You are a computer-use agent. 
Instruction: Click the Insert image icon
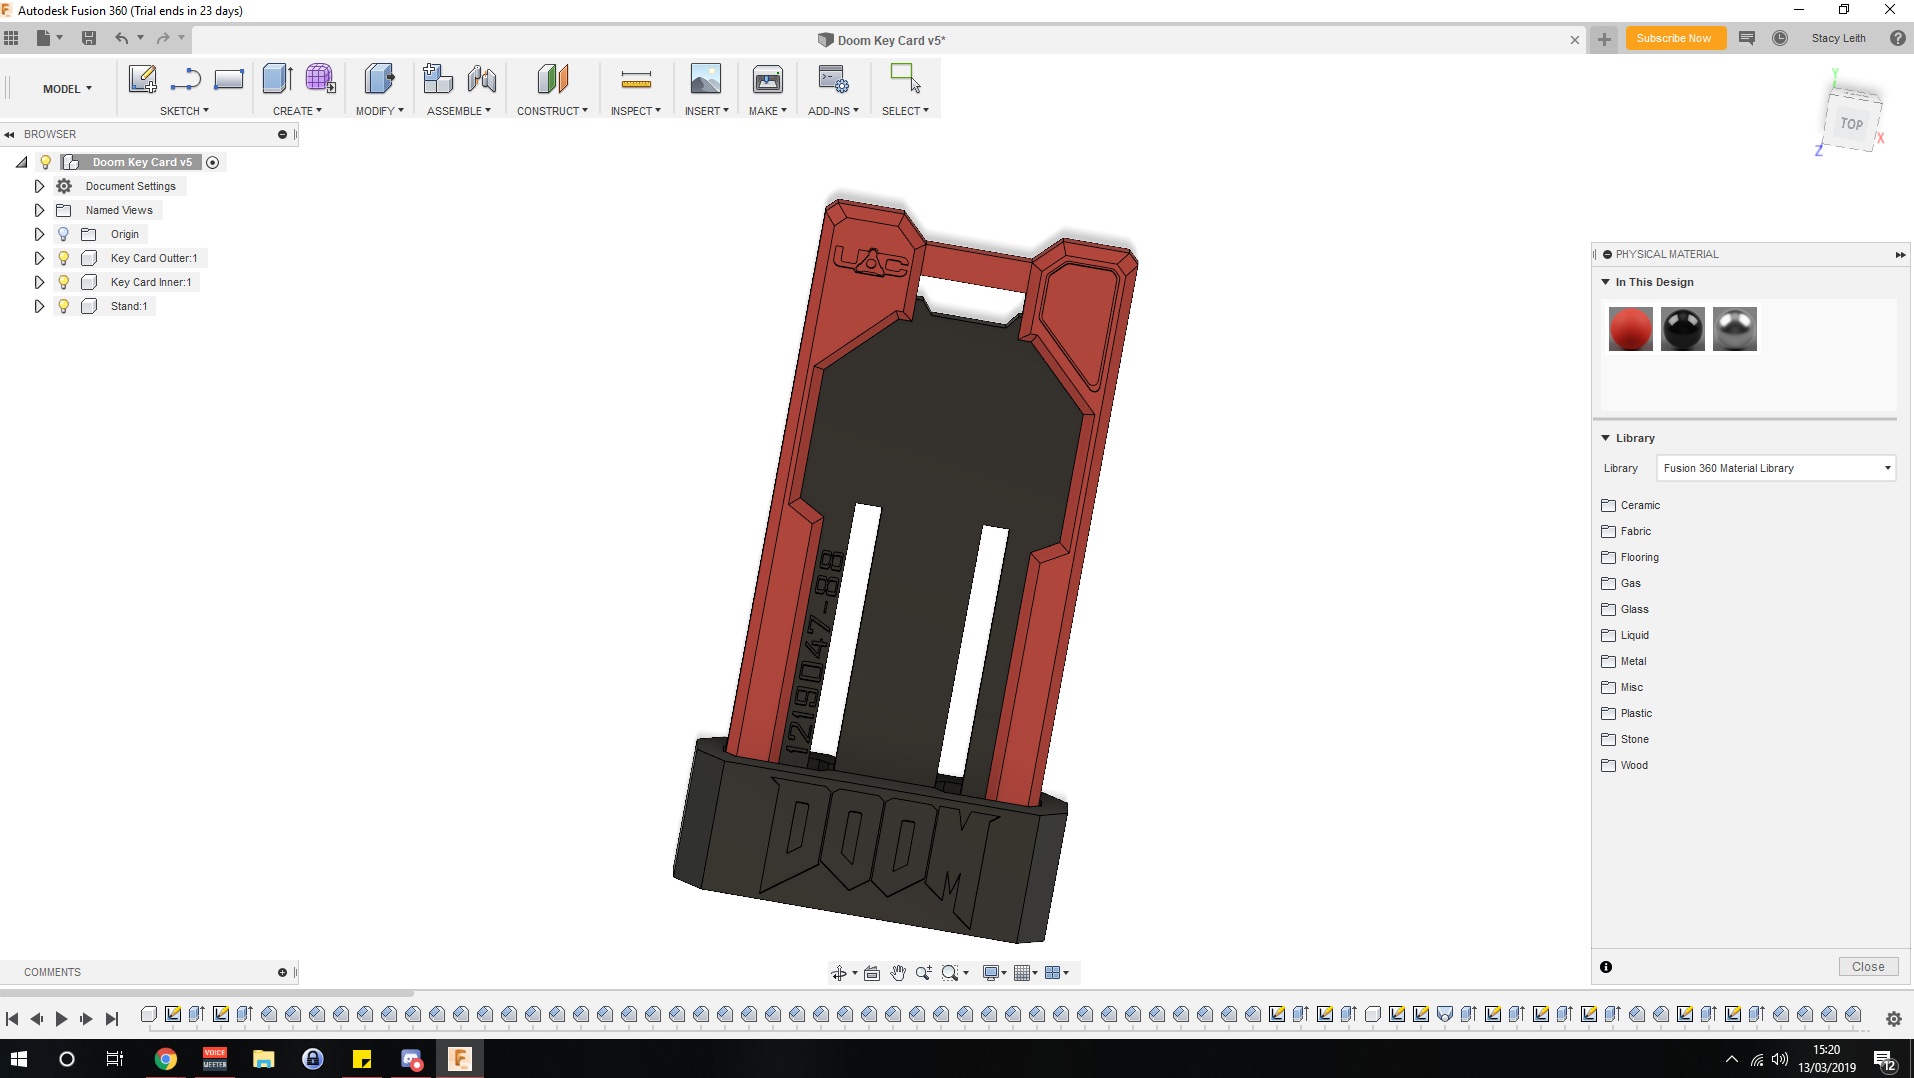click(706, 79)
